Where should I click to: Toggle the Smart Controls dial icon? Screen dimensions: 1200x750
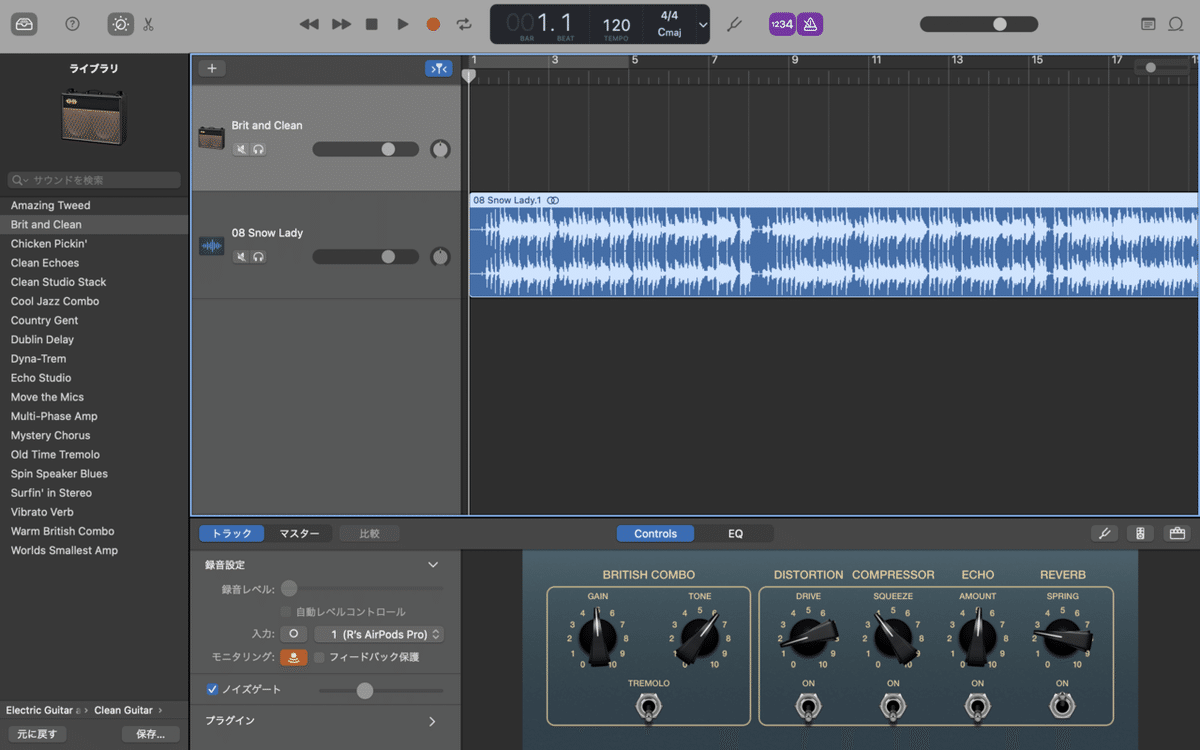coord(120,23)
